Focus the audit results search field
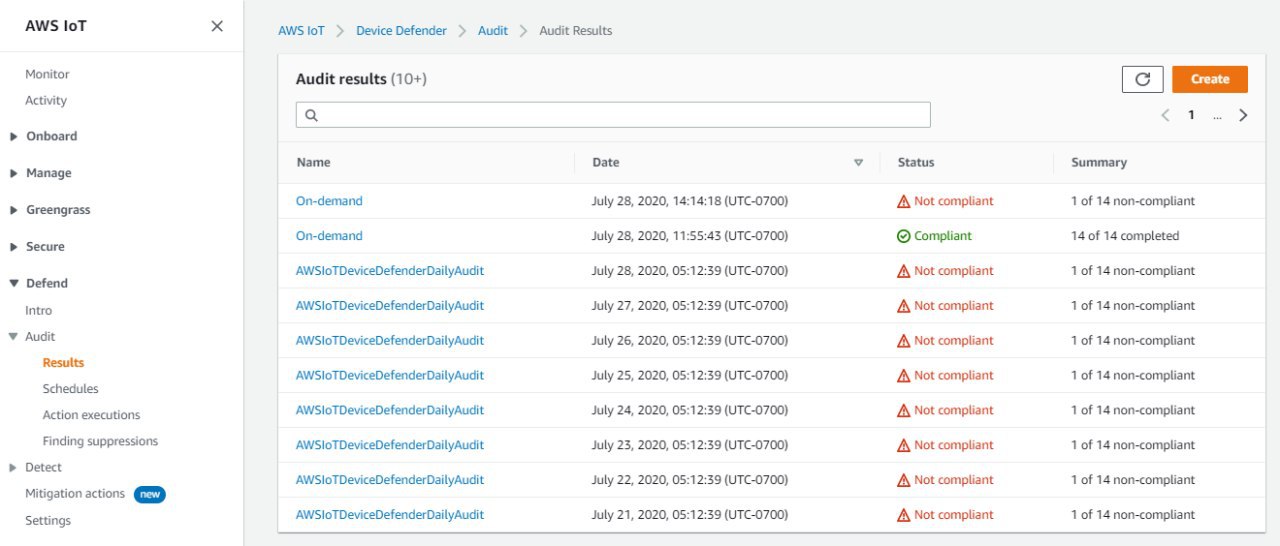Viewport: 1280px width, 546px height. click(620, 115)
